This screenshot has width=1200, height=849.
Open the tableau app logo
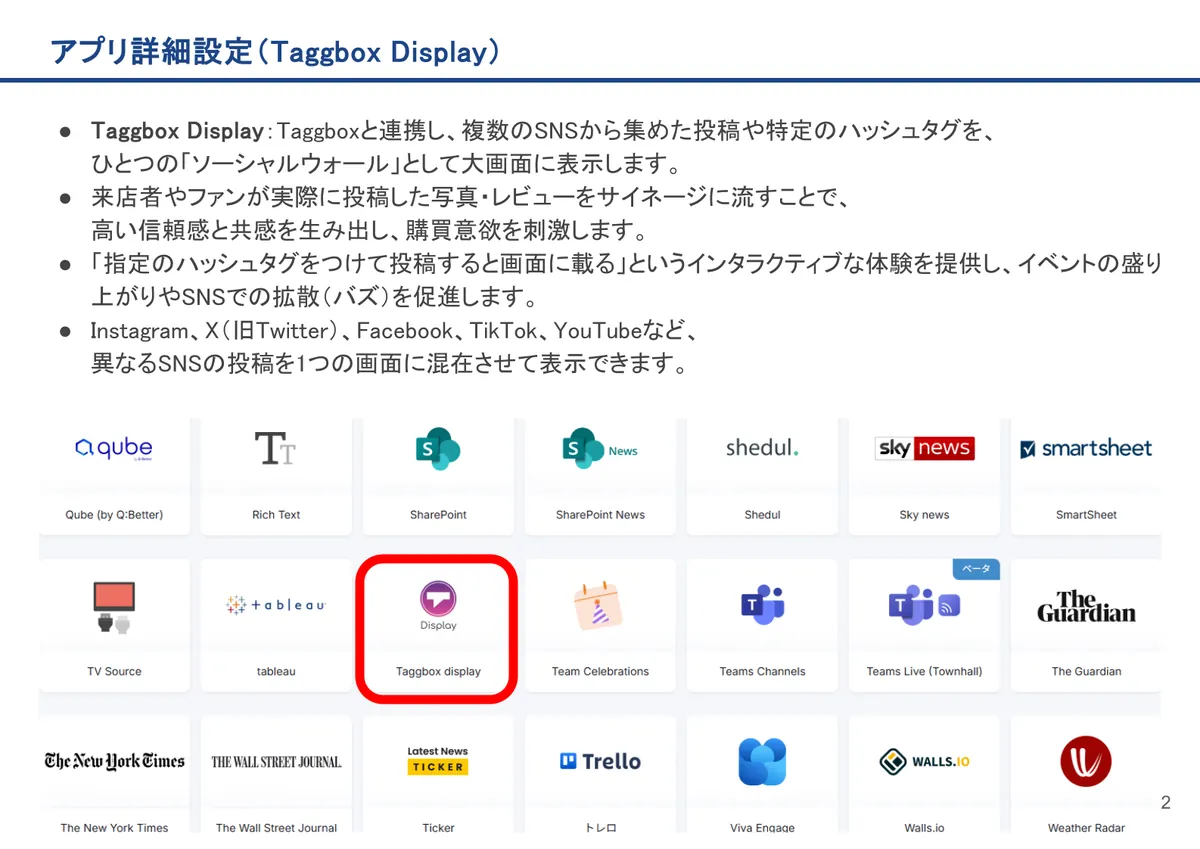tap(276, 605)
